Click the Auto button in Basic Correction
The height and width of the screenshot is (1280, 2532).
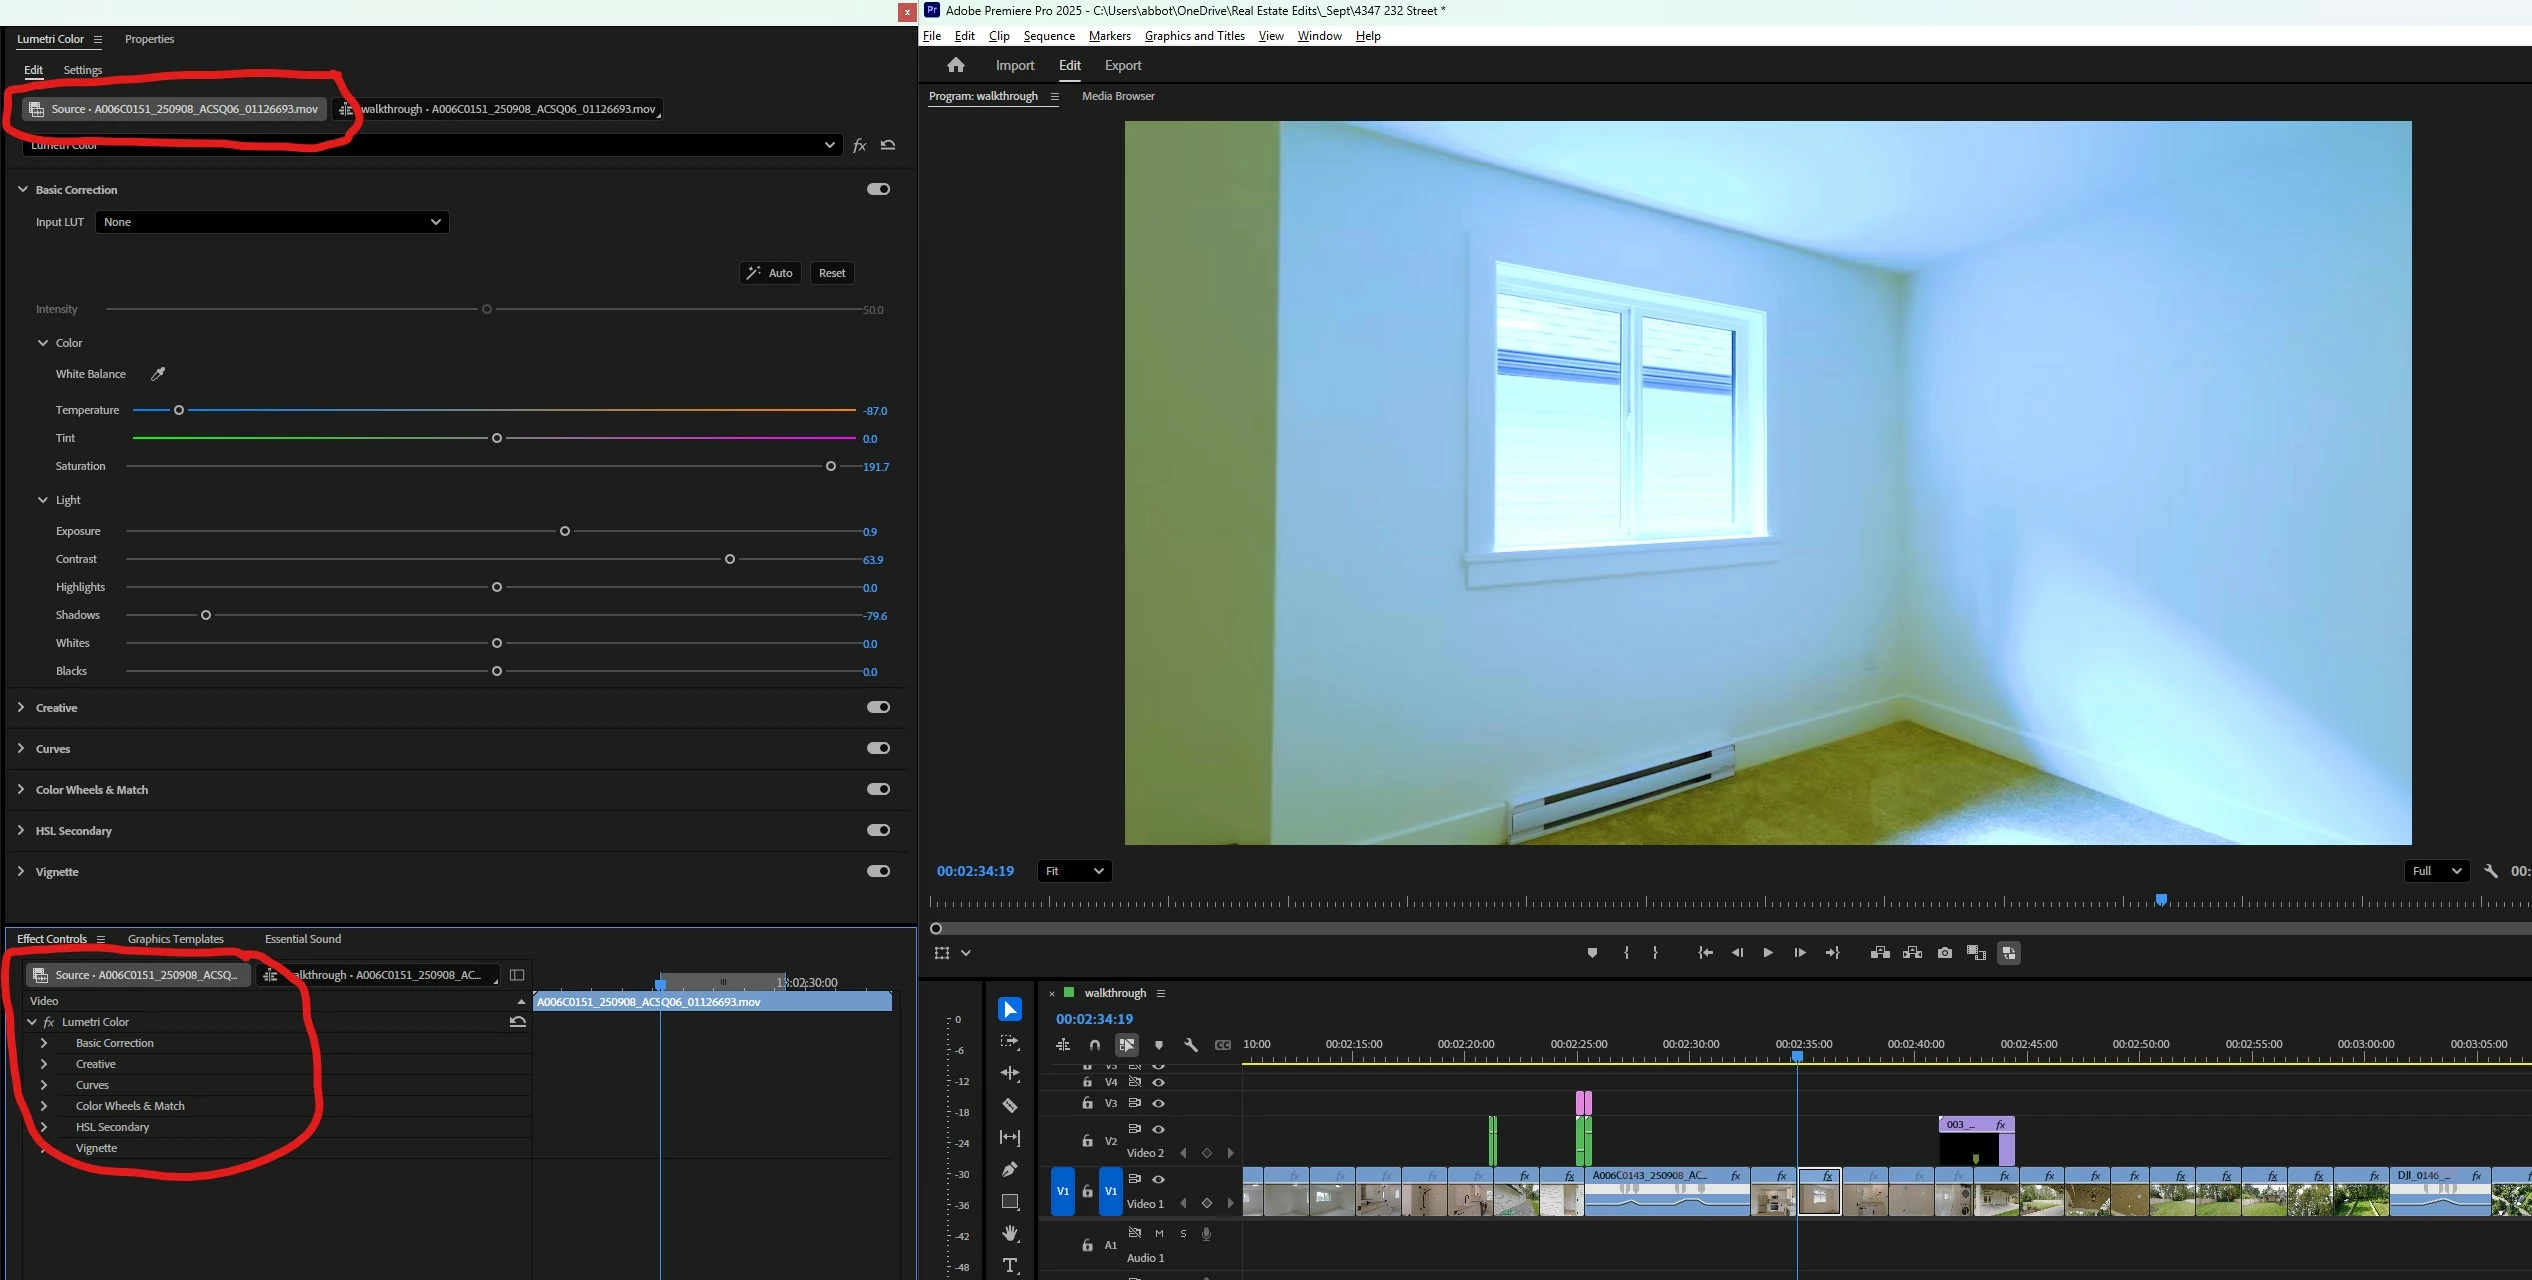coord(769,273)
